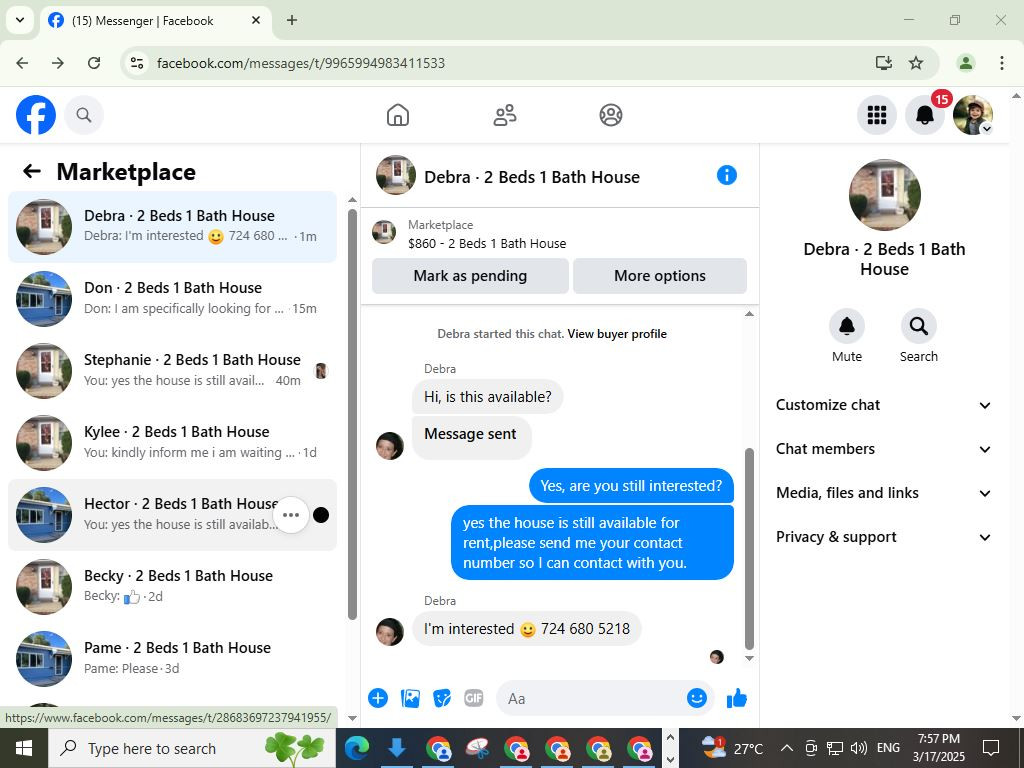Click the browser address bar URL
This screenshot has width=1024, height=768.
301,63
